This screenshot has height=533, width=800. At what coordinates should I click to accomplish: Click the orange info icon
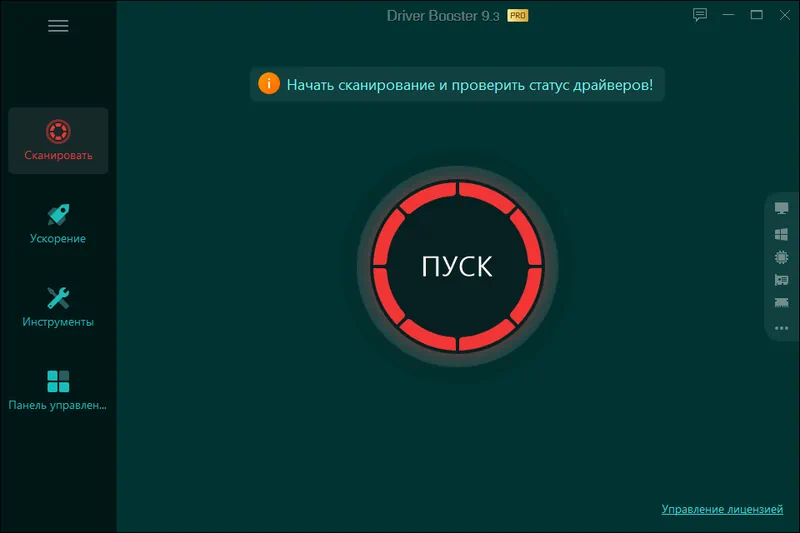pyautogui.click(x=269, y=84)
